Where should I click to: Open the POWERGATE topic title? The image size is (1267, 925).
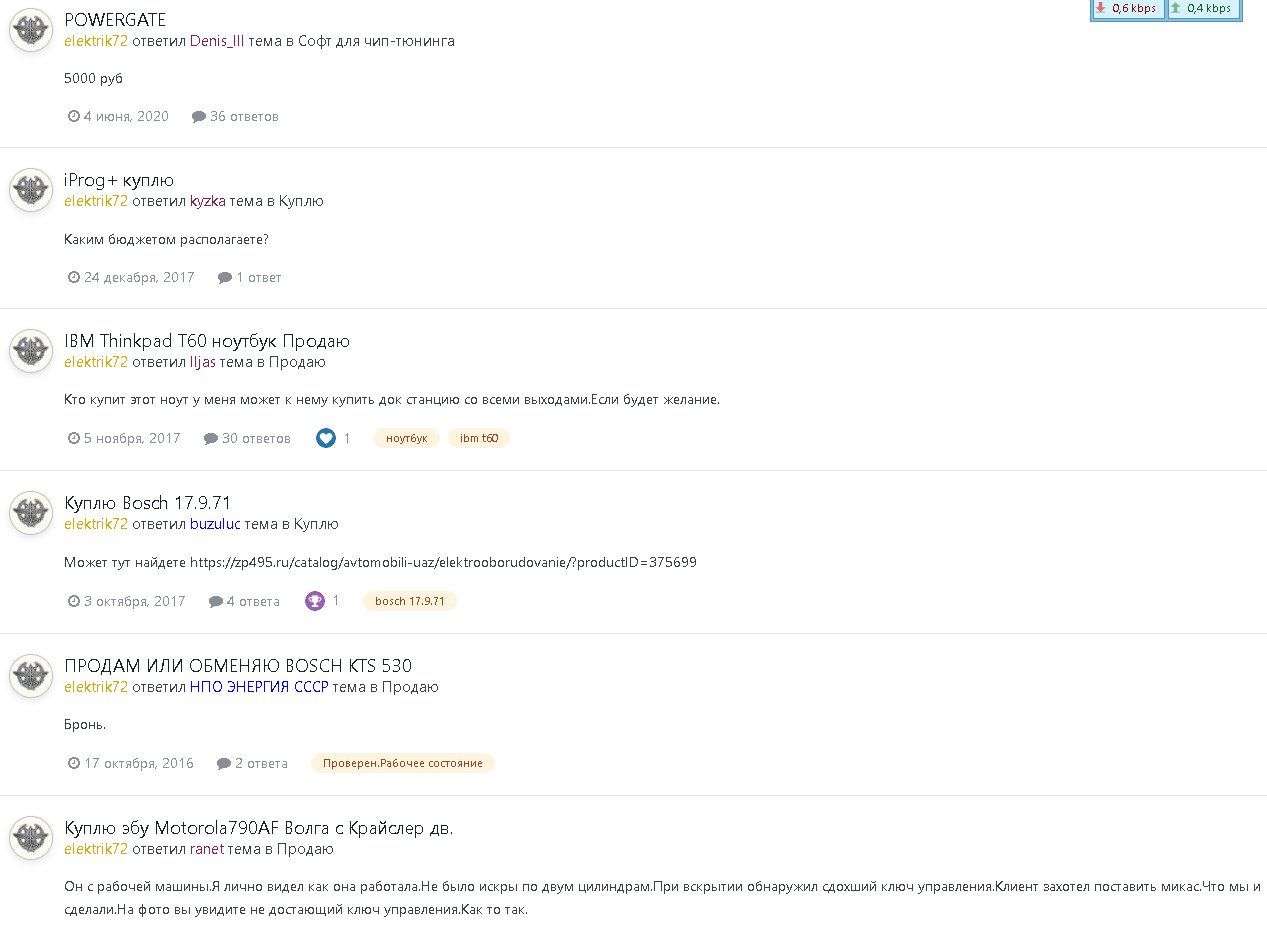coord(115,20)
